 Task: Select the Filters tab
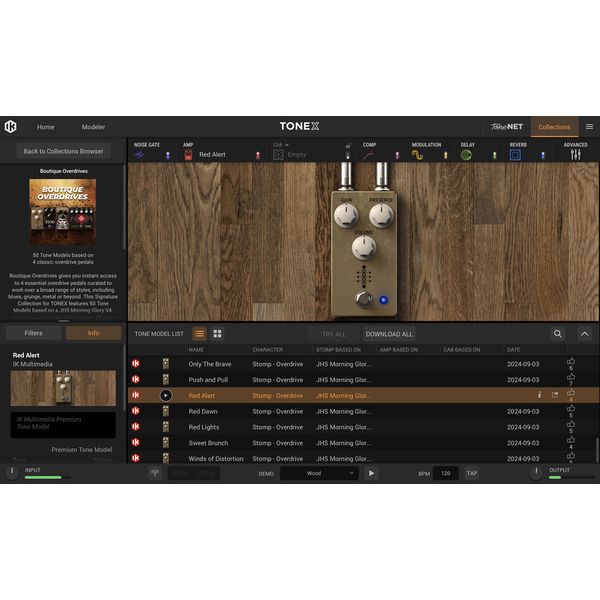34,333
